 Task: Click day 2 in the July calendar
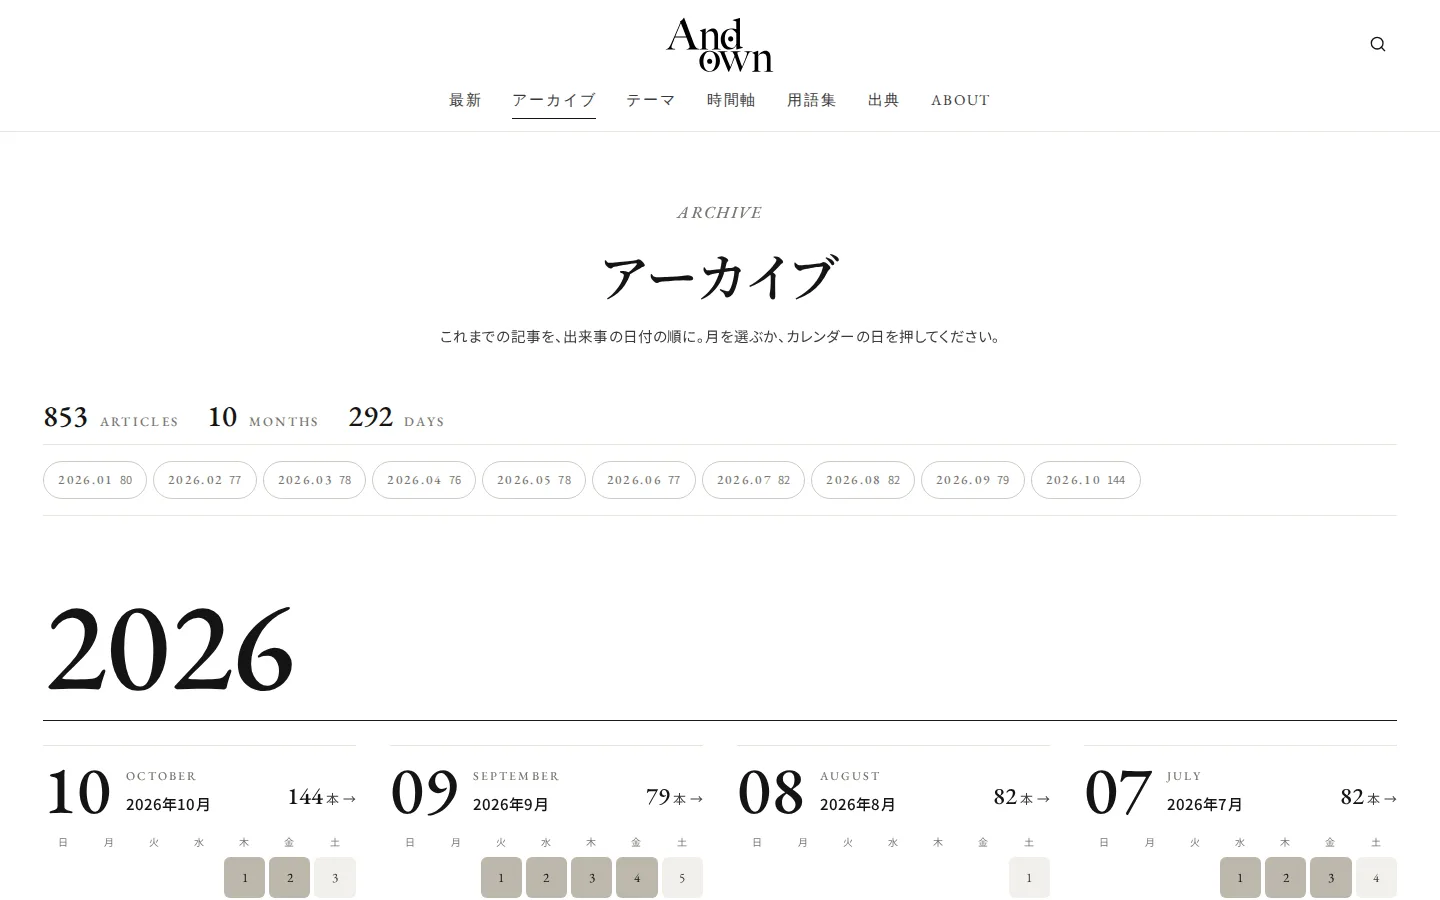pos(1285,878)
